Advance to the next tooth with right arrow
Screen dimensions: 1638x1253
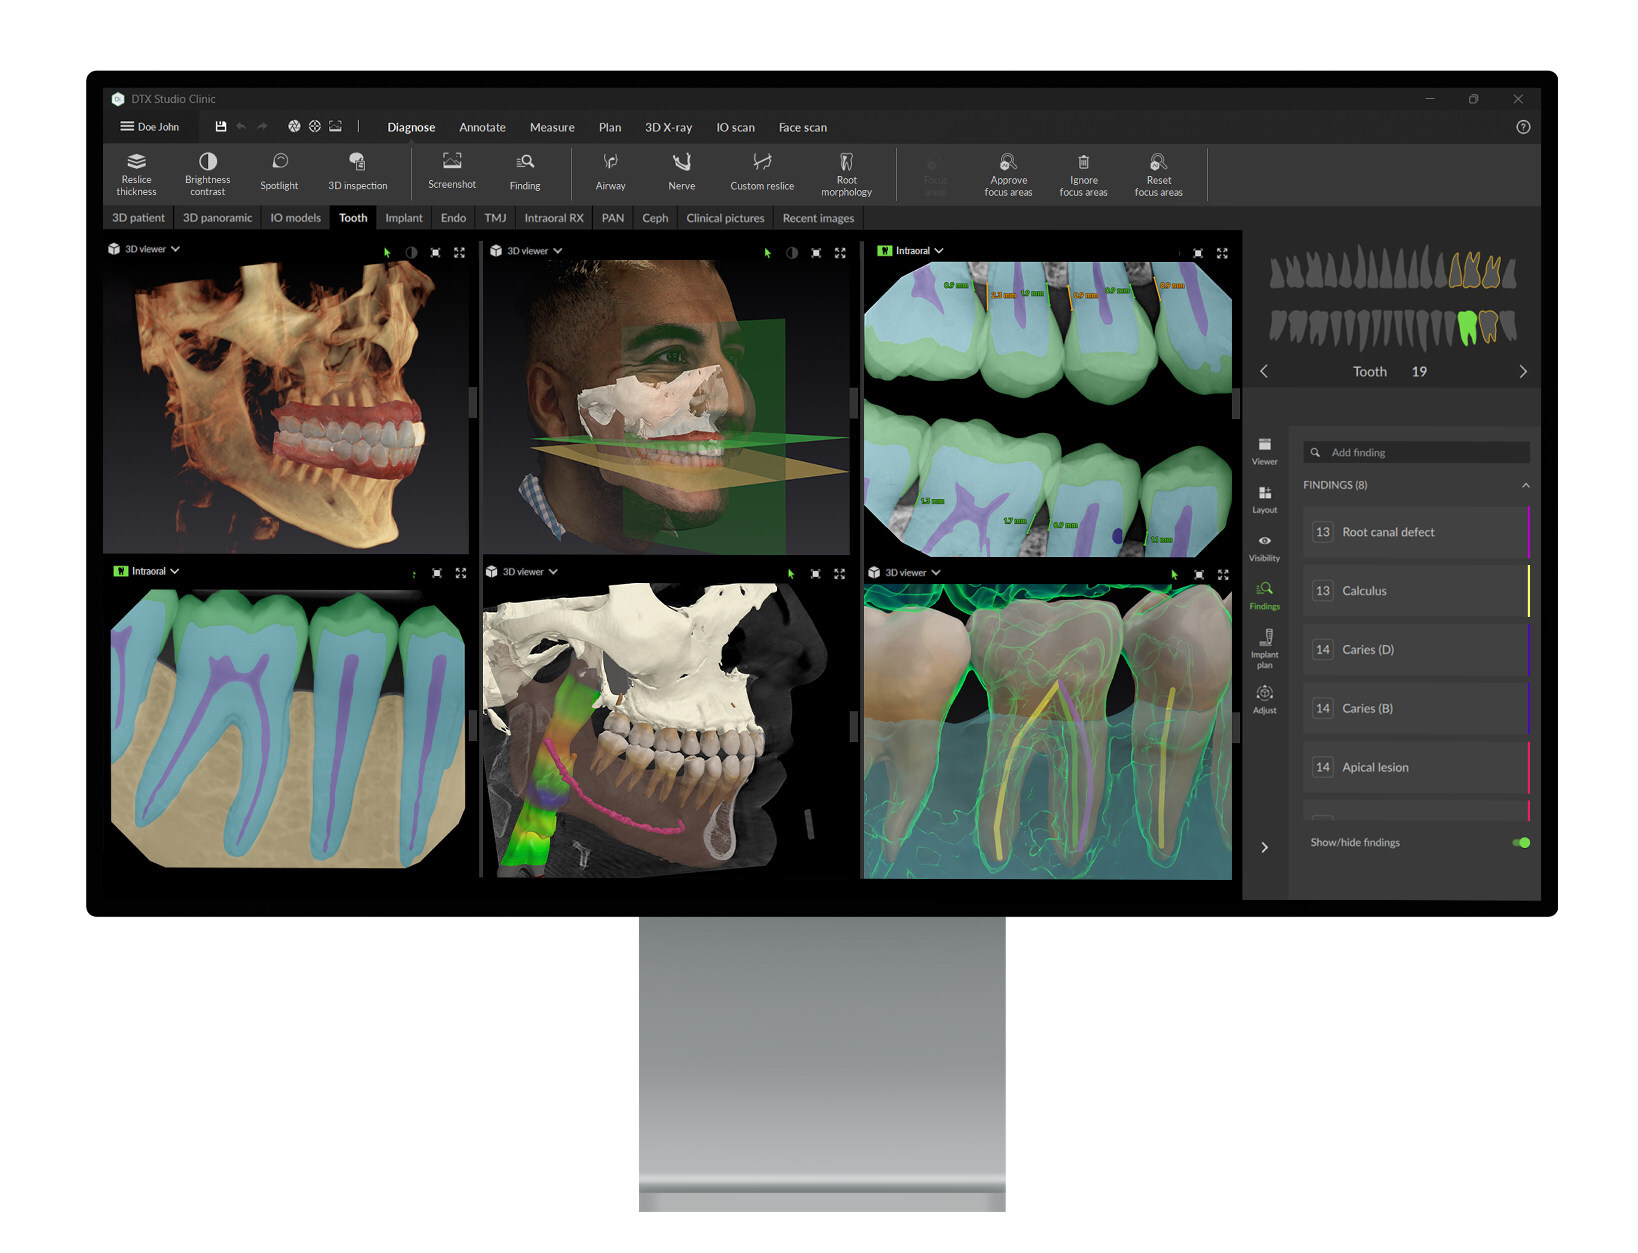click(x=1523, y=371)
